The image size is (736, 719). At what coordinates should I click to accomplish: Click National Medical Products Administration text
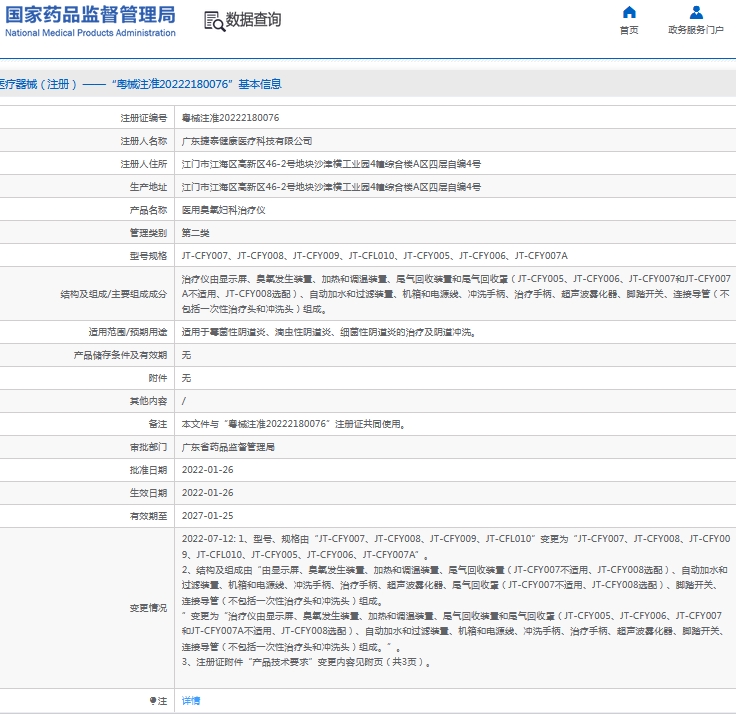[x=90, y=33]
